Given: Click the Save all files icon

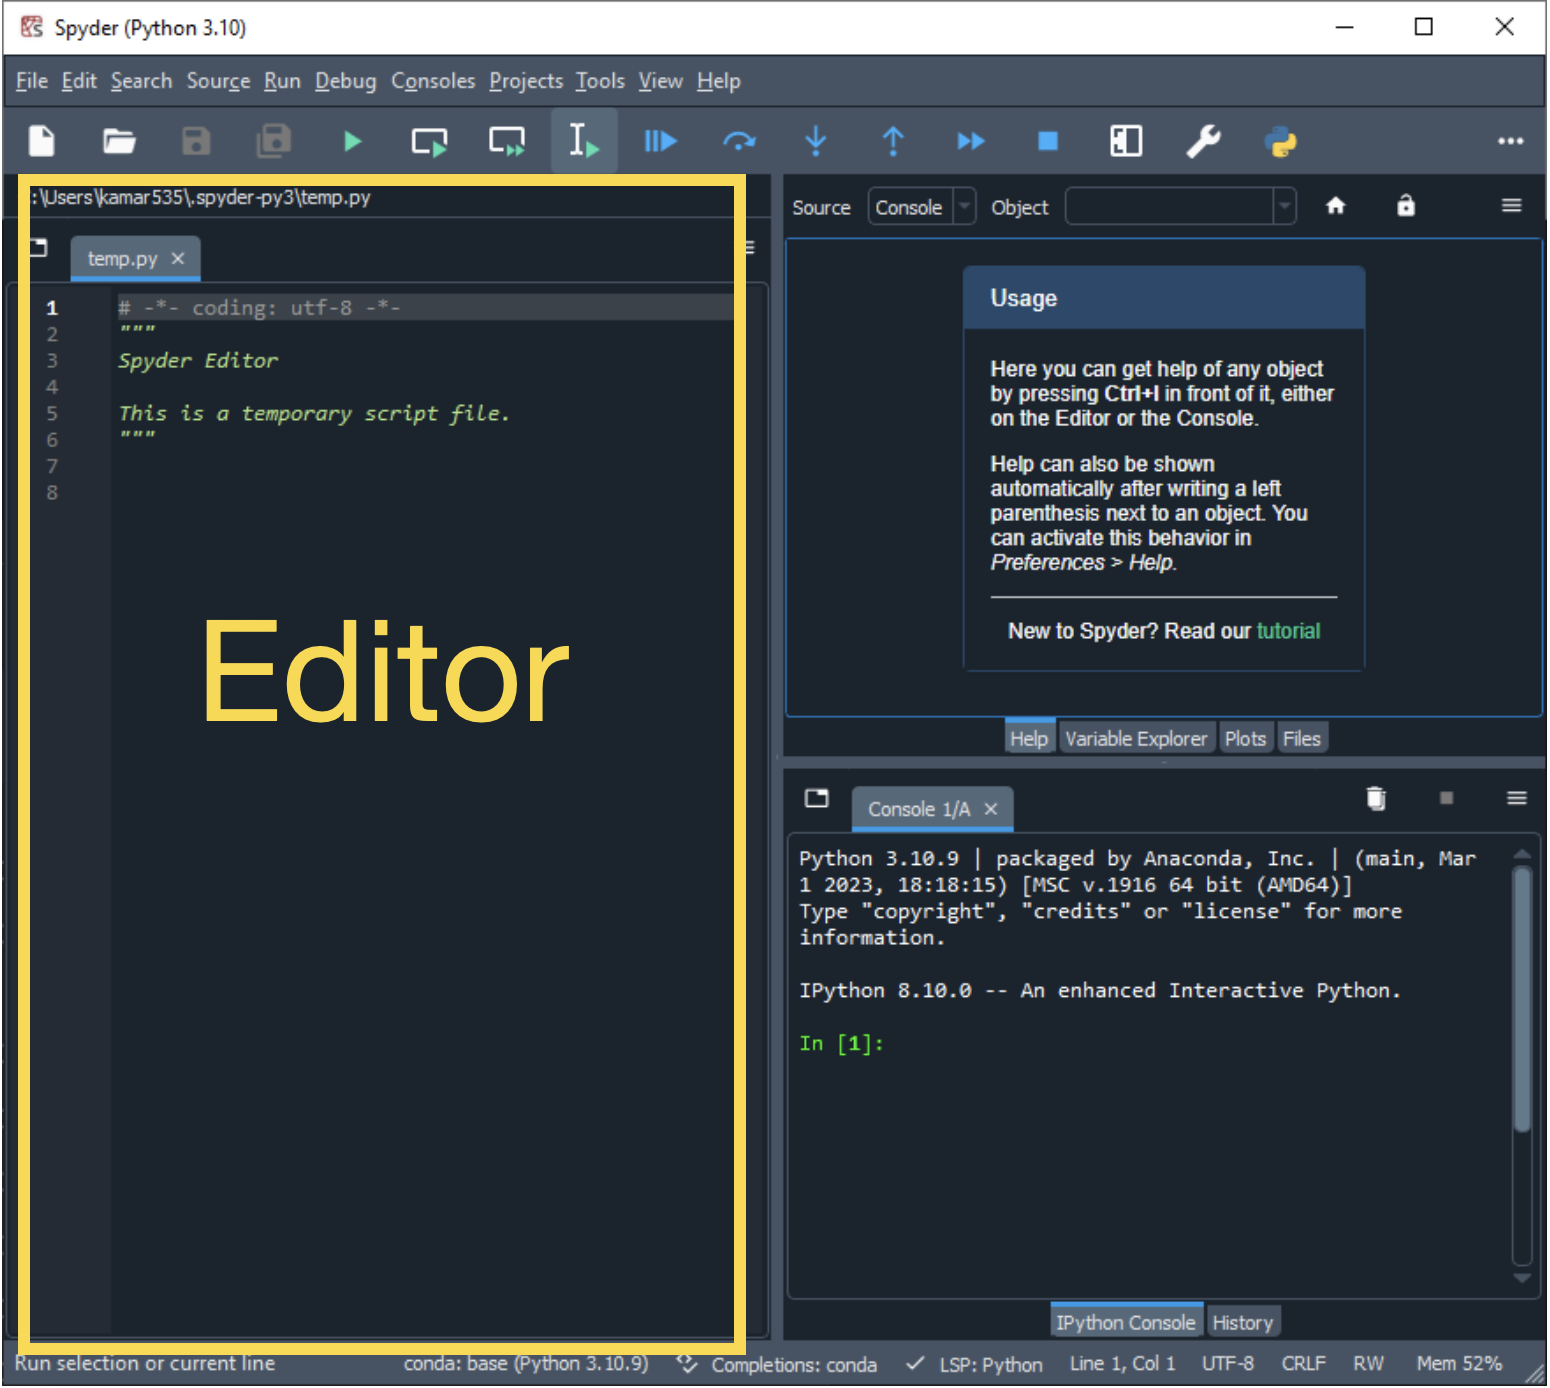Looking at the screenshot, I should pos(273,141).
